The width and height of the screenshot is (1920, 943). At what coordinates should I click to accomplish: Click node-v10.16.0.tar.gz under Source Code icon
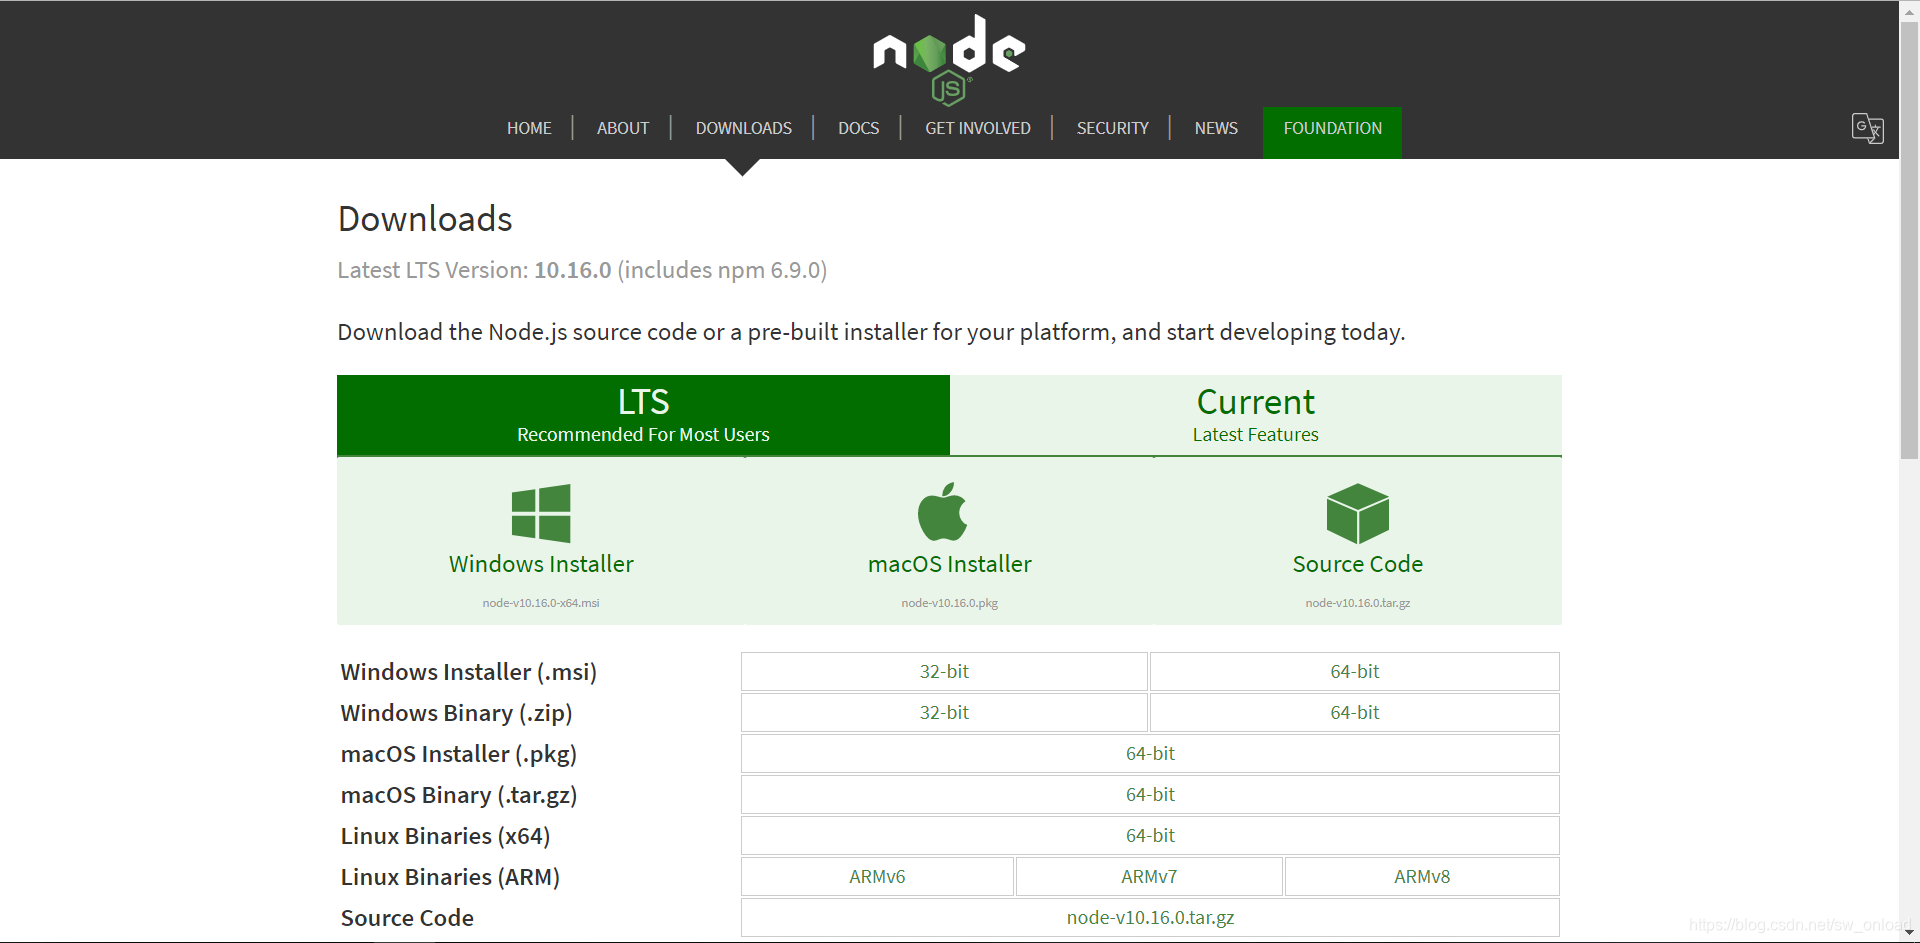[1358, 603]
